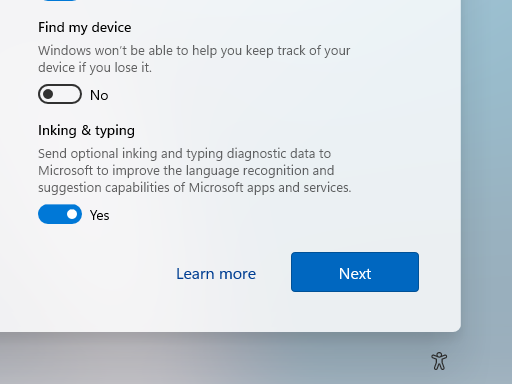Open the Accessibility figure icon
Screen dimensions: 512x384
pos(439,361)
